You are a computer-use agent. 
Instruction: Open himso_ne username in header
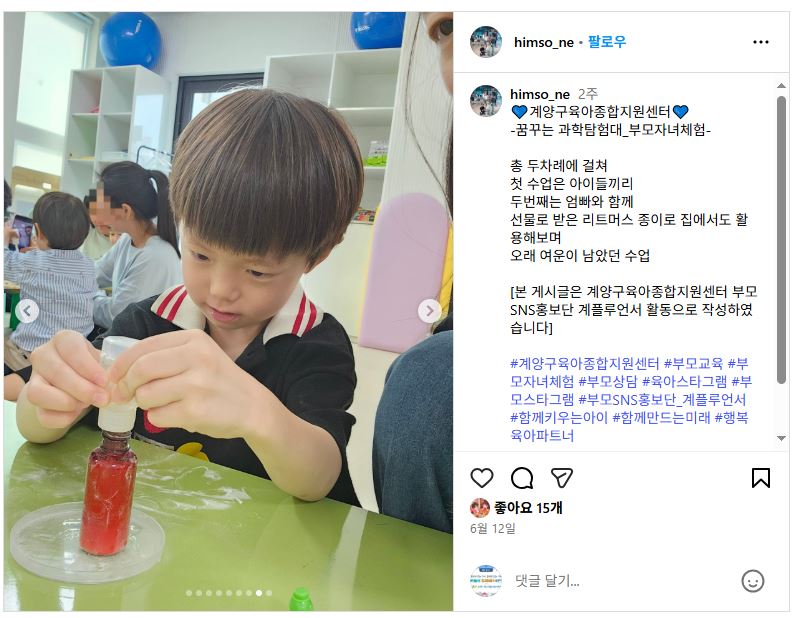(x=544, y=42)
